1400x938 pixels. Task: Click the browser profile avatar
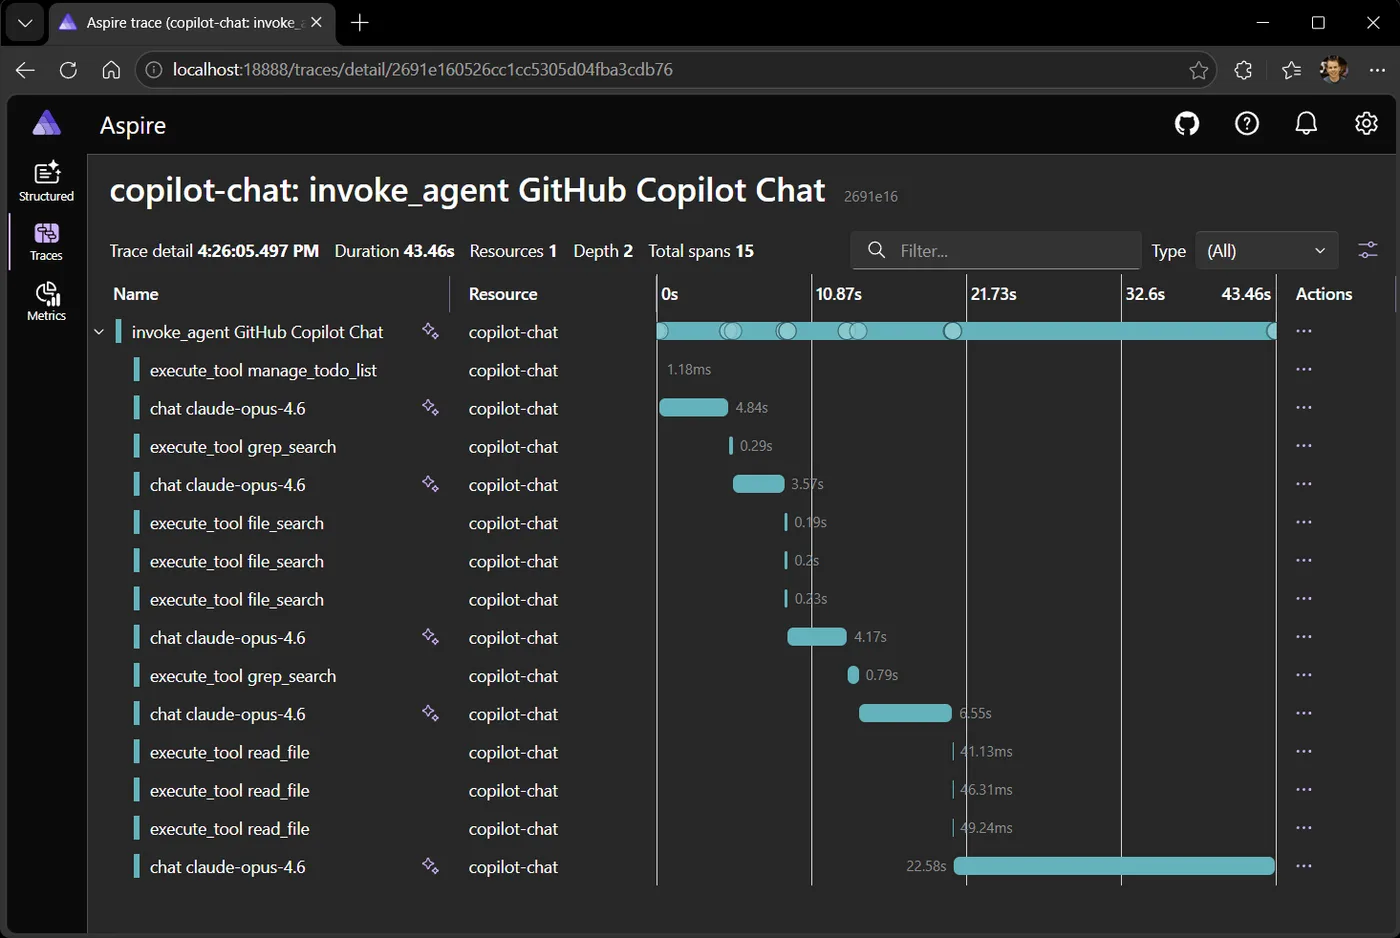tap(1333, 70)
